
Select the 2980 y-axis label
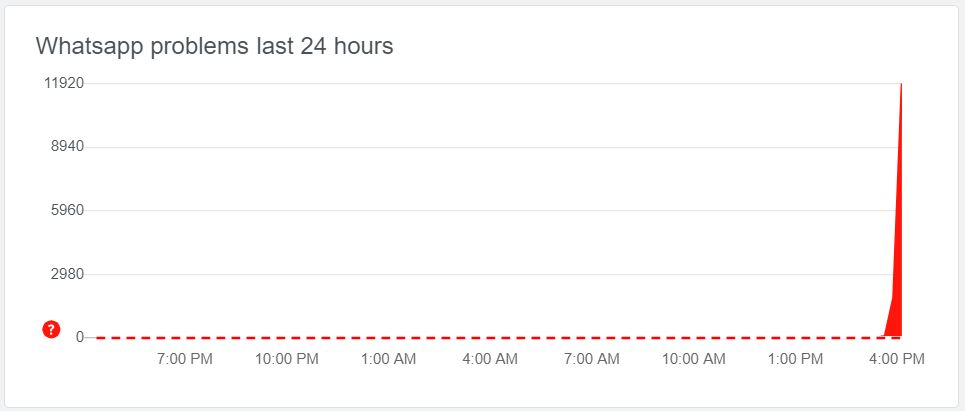(66, 273)
